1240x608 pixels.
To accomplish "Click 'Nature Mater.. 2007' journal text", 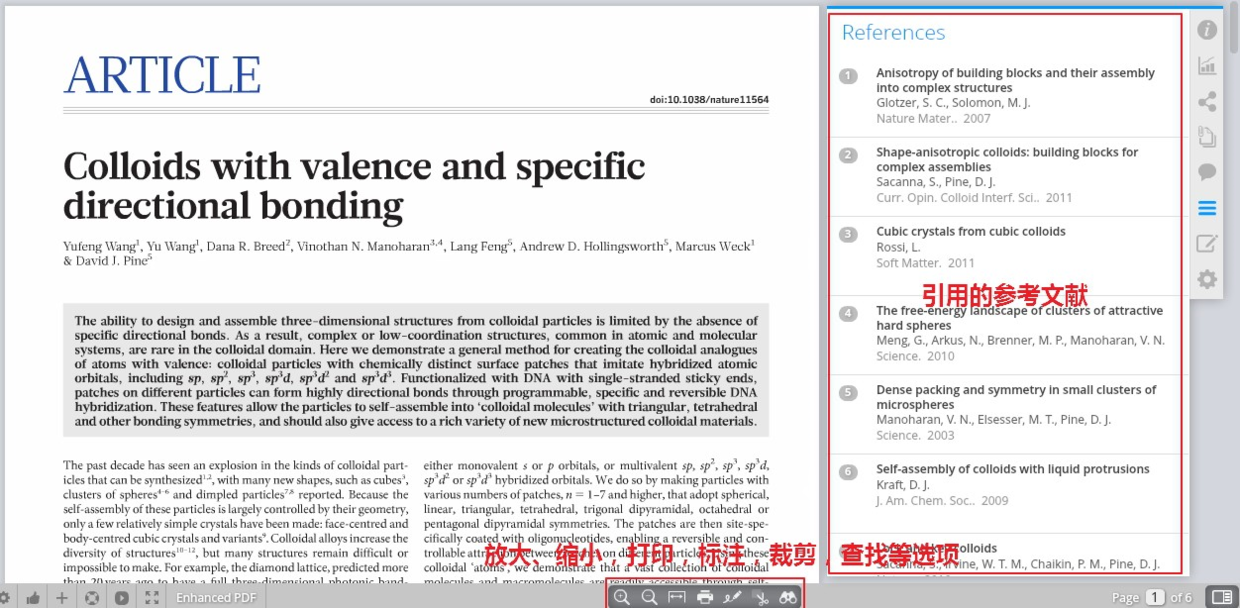I will pos(933,119).
